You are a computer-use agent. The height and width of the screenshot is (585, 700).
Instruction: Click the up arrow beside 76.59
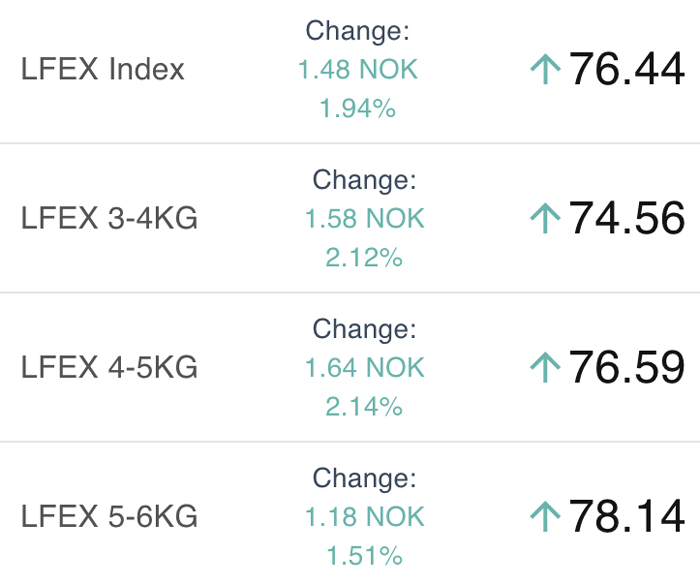(545, 367)
